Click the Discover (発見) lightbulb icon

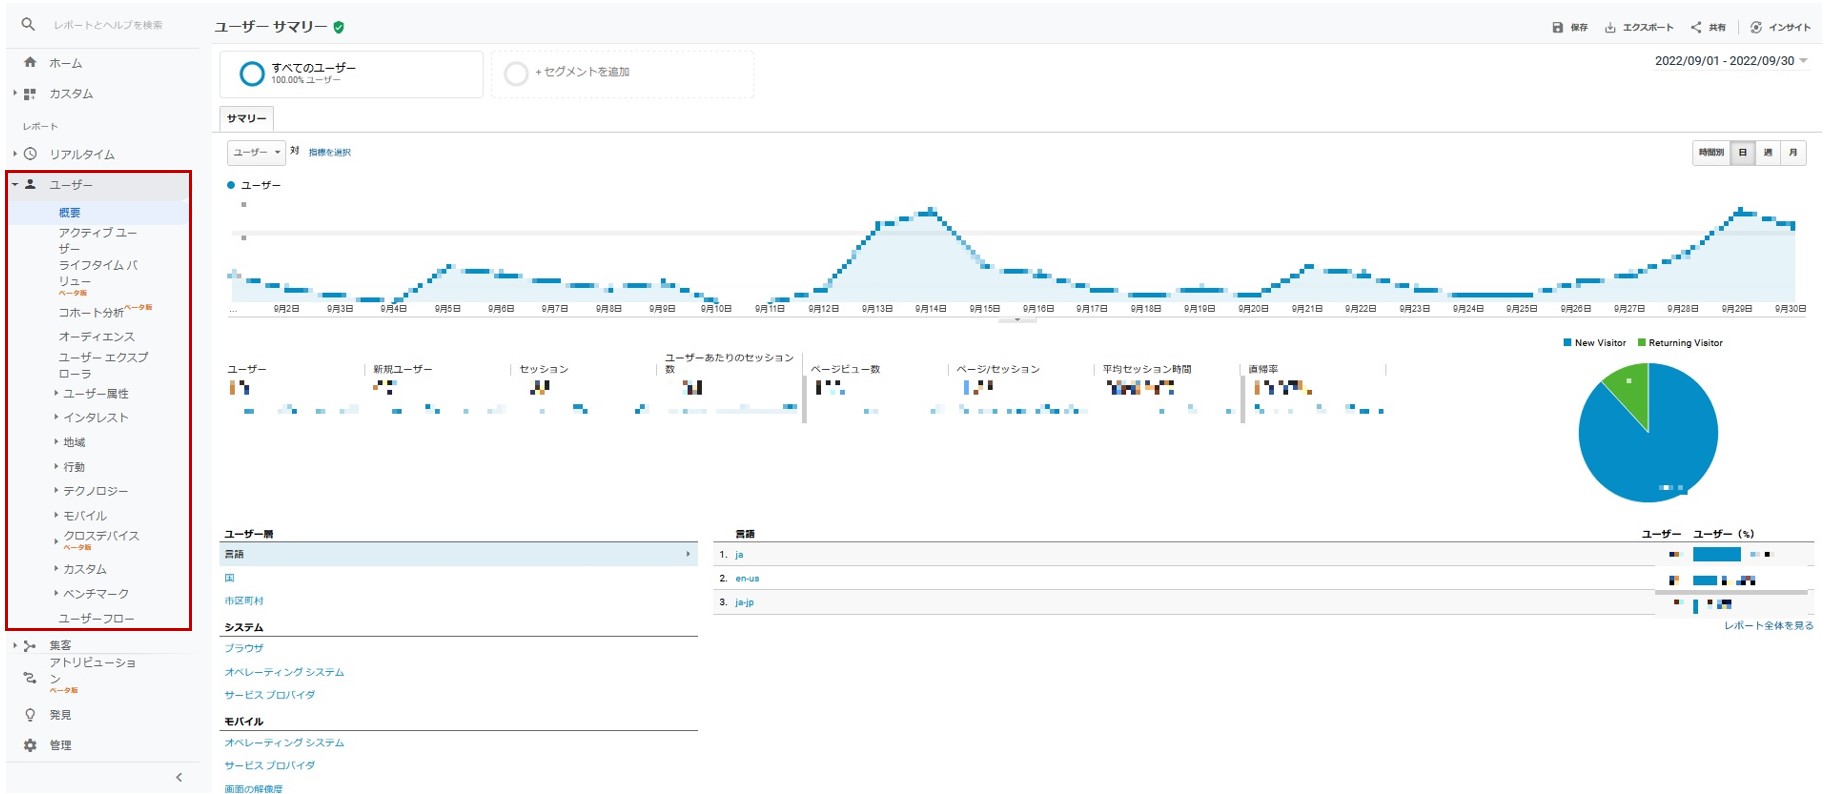(x=30, y=715)
